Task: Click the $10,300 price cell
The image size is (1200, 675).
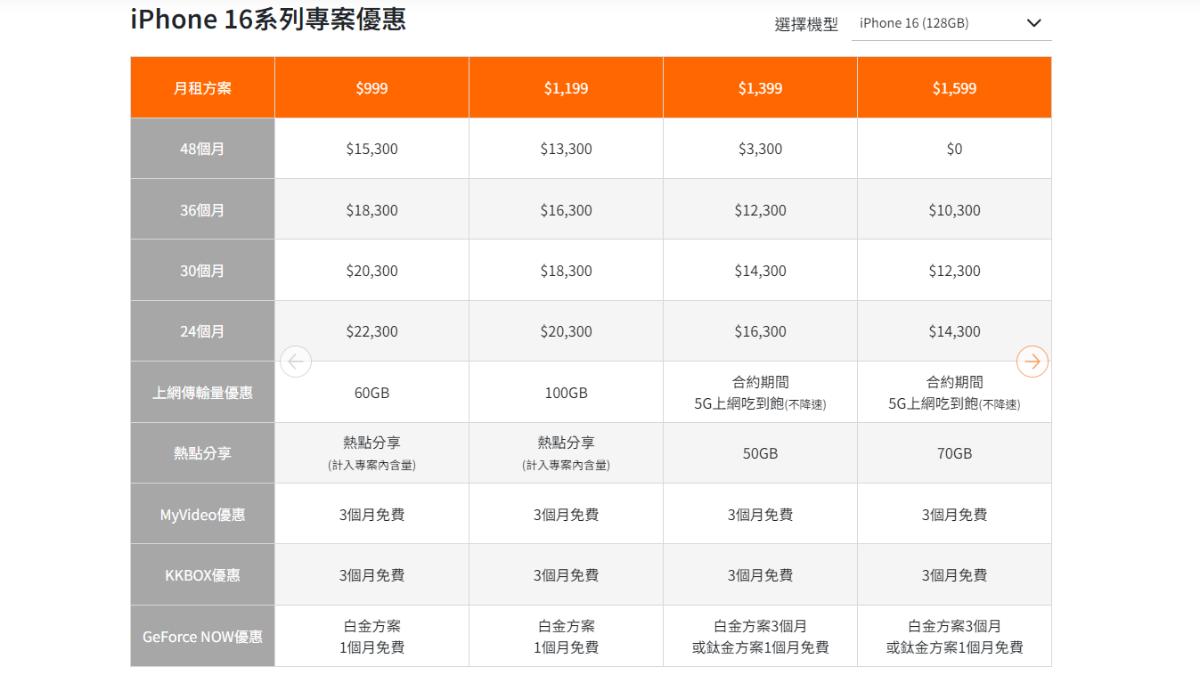Action: click(x=954, y=210)
